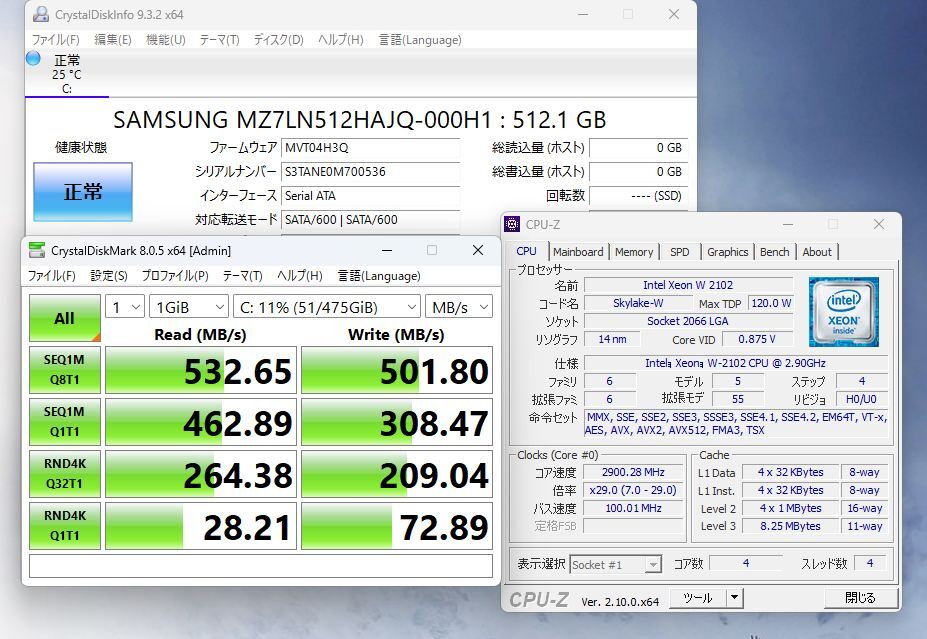Image resolution: width=927 pixels, height=639 pixels.
Task: Click the 閉じる button in CPU-Z
Action: point(860,598)
